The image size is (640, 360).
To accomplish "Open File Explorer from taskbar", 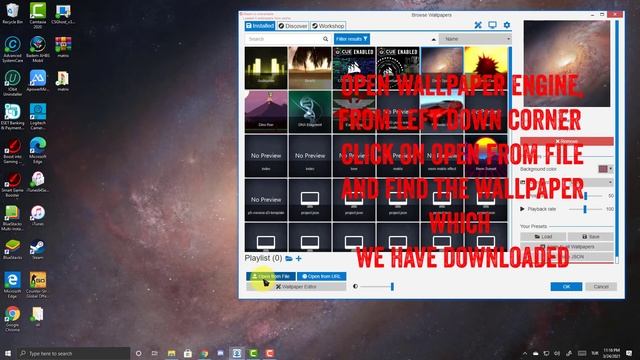I will coord(171,353).
